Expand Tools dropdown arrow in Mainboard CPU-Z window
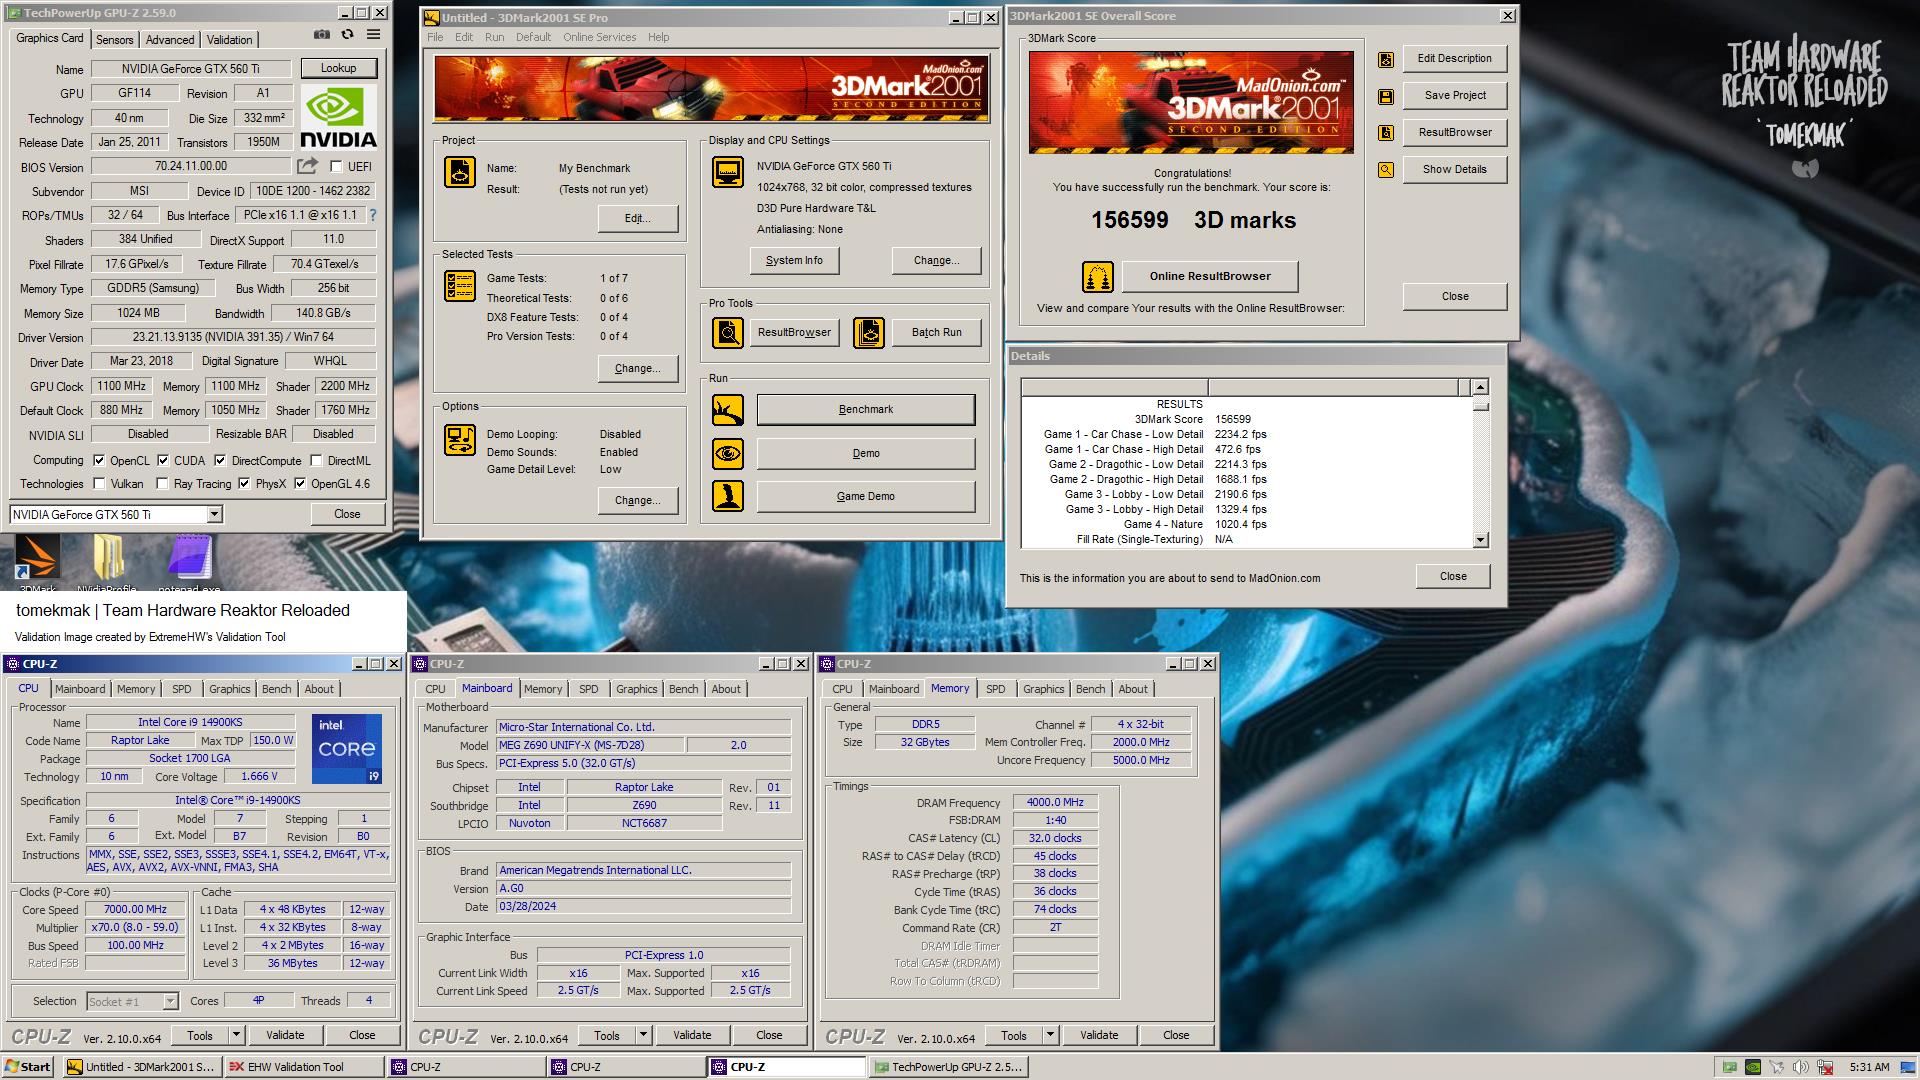1920x1080 pixels. coord(644,1036)
